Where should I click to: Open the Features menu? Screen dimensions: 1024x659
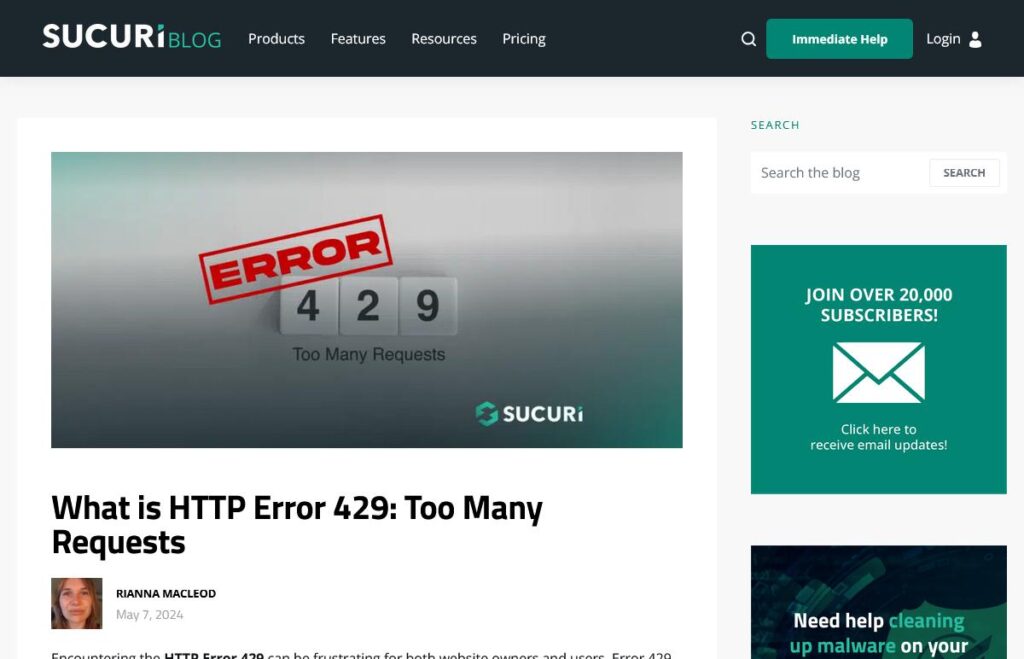(358, 39)
